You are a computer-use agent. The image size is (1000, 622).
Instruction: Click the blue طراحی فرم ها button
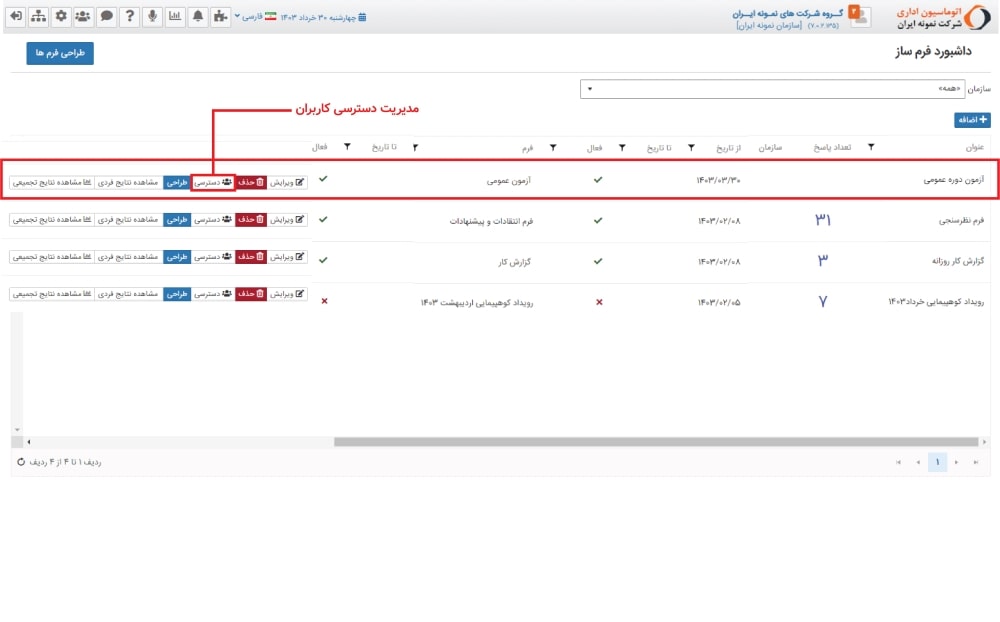(60, 54)
